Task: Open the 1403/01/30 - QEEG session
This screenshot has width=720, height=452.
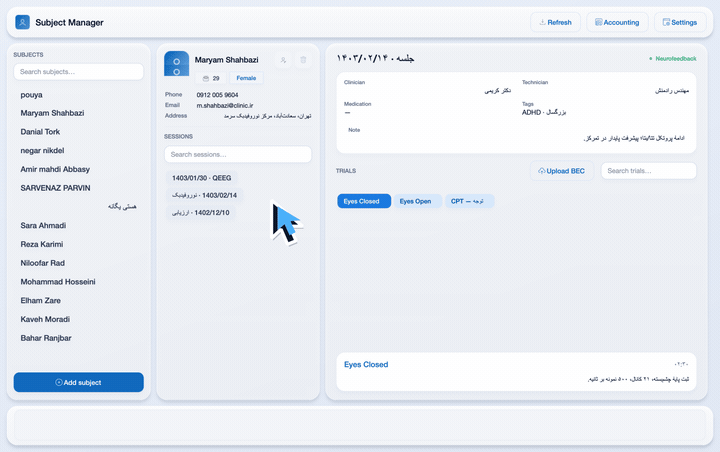Action: [202, 178]
